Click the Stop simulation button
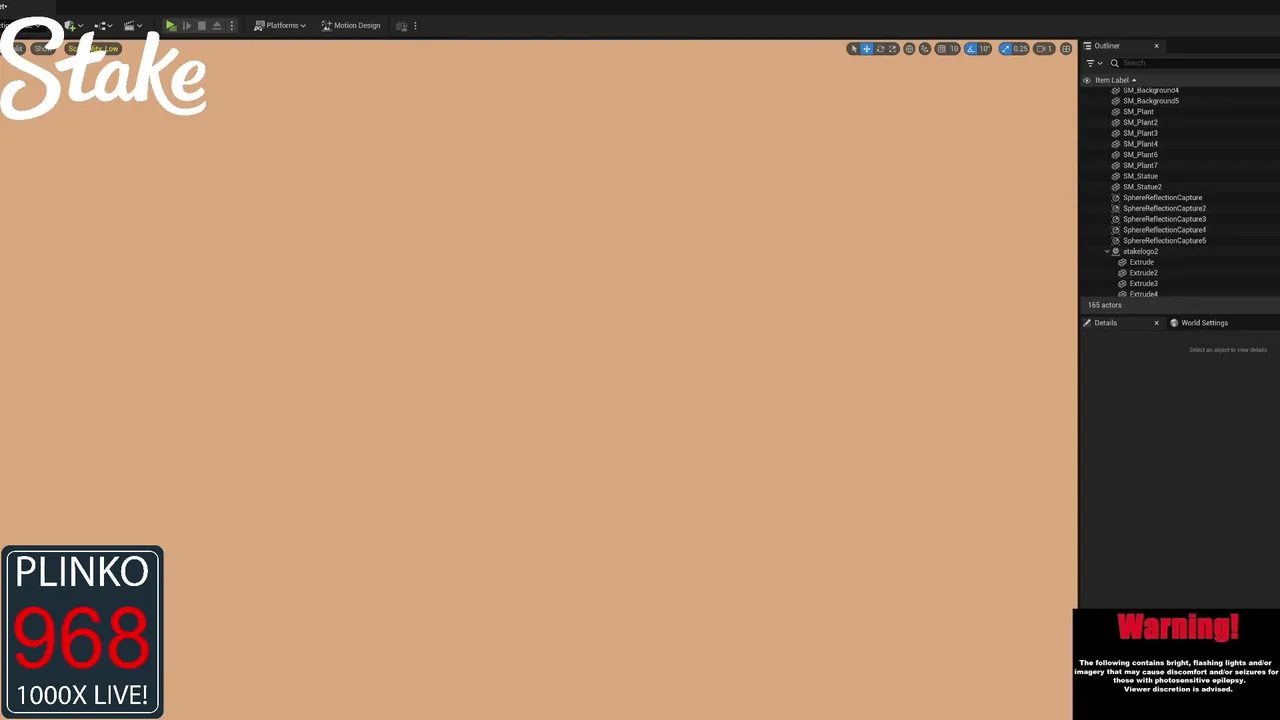Screen dimensions: 1280x720 (202, 26)
